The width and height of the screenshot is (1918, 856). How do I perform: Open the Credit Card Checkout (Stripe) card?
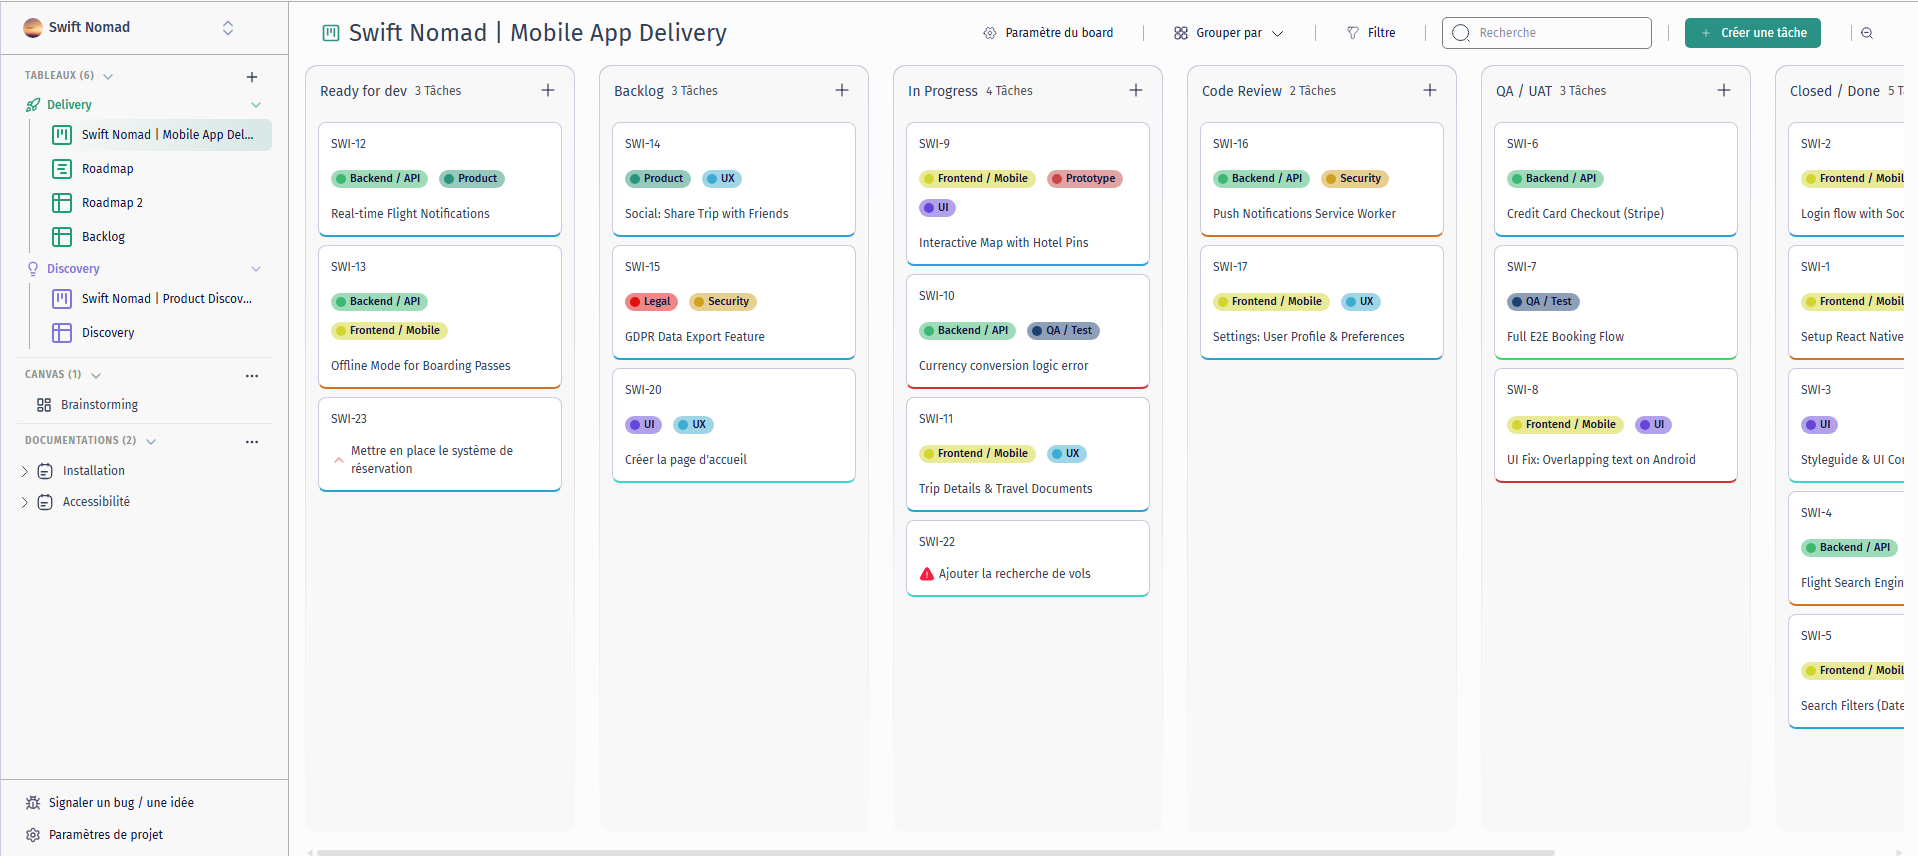coord(1616,179)
